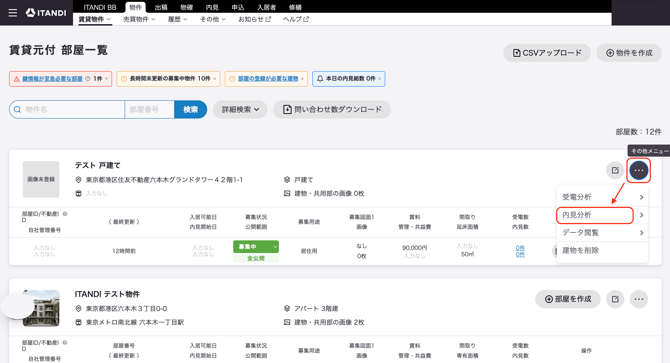Open the 部屋の登録が必要な建物 link
Screen dimensions: 670x363
(268, 79)
